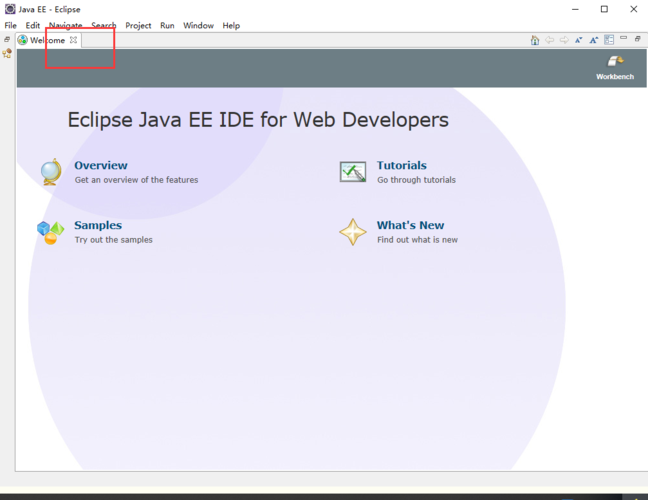This screenshot has width=648, height=500.
Task: Click the Overview globe icon
Action: [x=51, y=172]
